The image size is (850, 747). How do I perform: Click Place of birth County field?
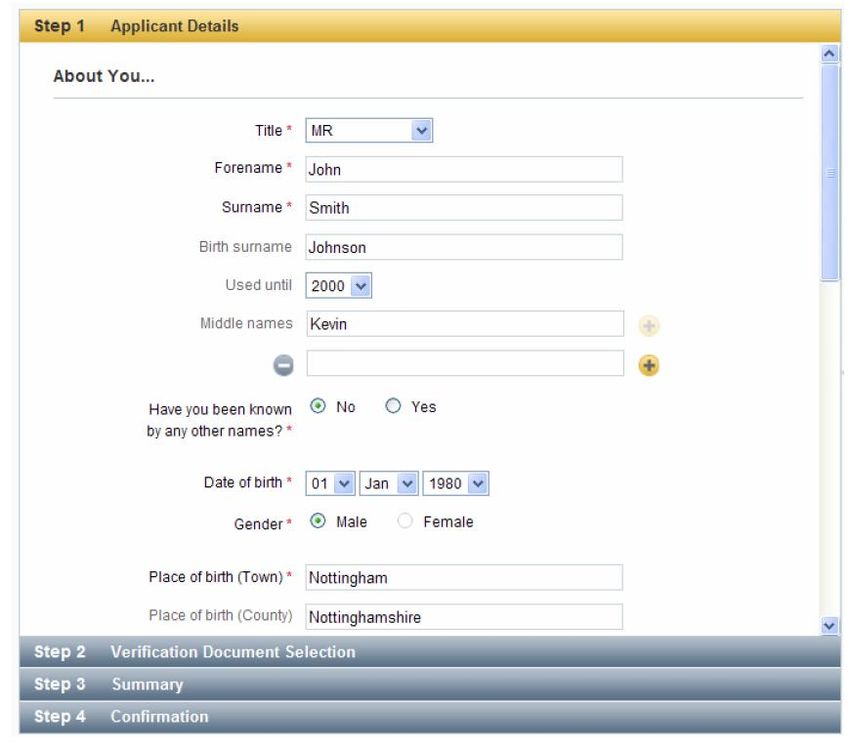[x=464, y=617]
